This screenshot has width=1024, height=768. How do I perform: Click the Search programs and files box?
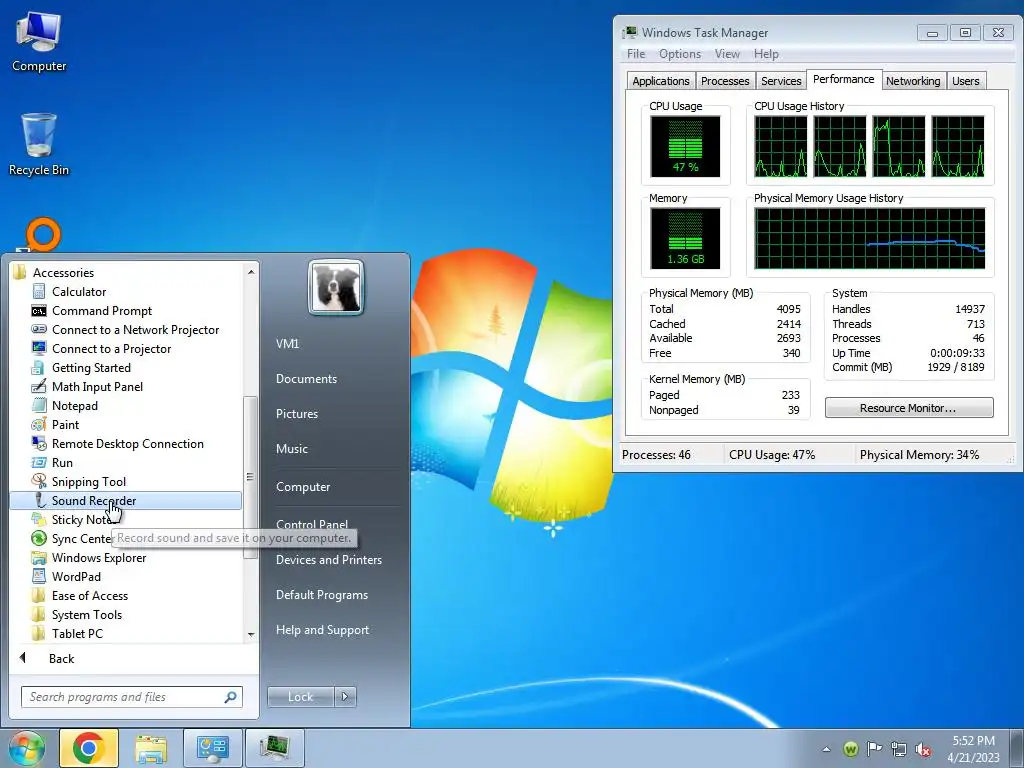(131, 697)
